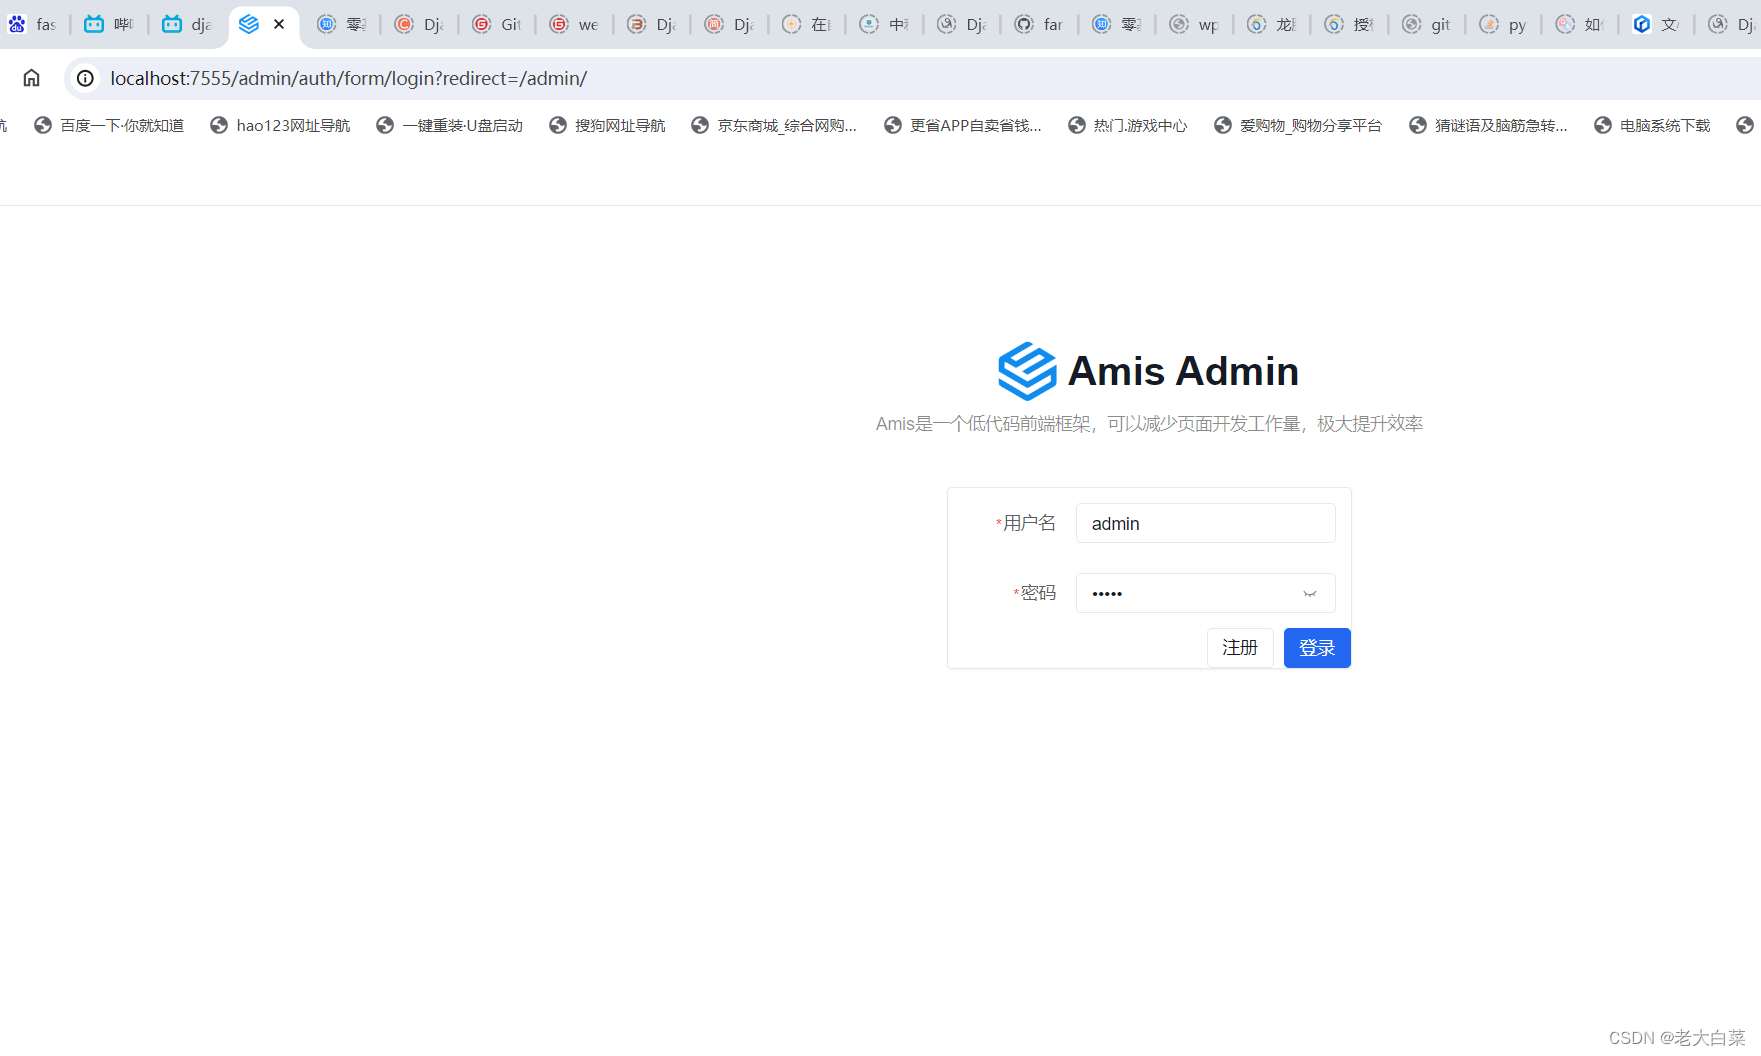The image size is (1761, 1056).
Task: Click the 注册 register button
Action: tap(1240, 648)
